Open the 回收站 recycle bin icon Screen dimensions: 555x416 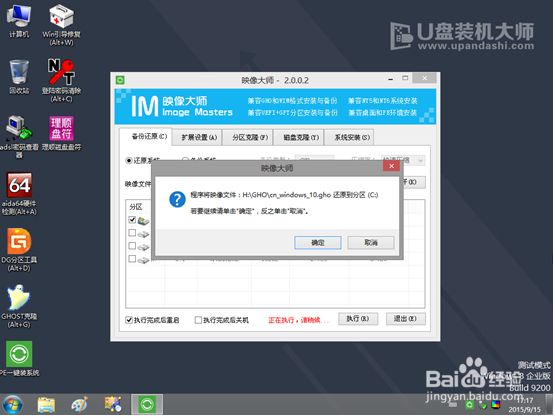(x=19, y=77)
